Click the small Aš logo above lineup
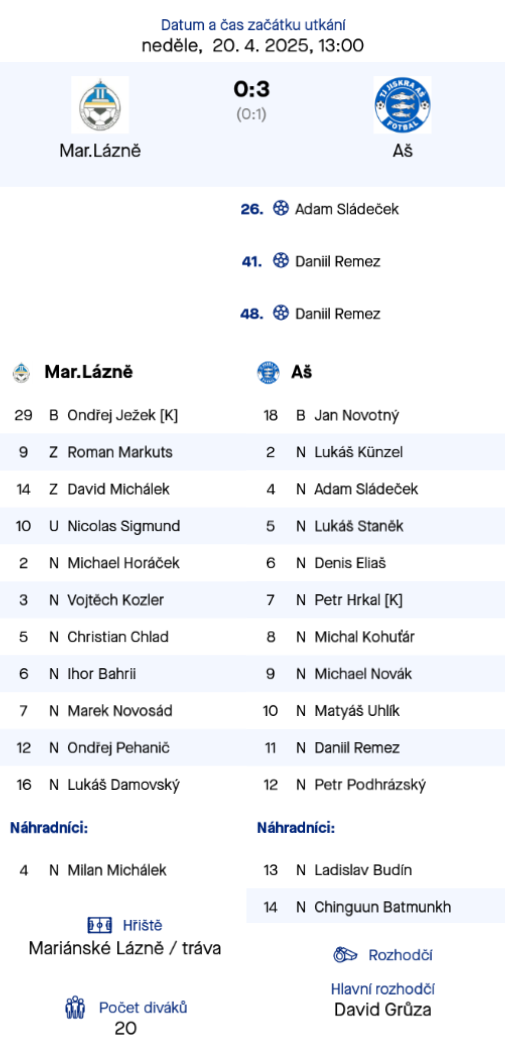The image size is (505, 1047). 268,372
